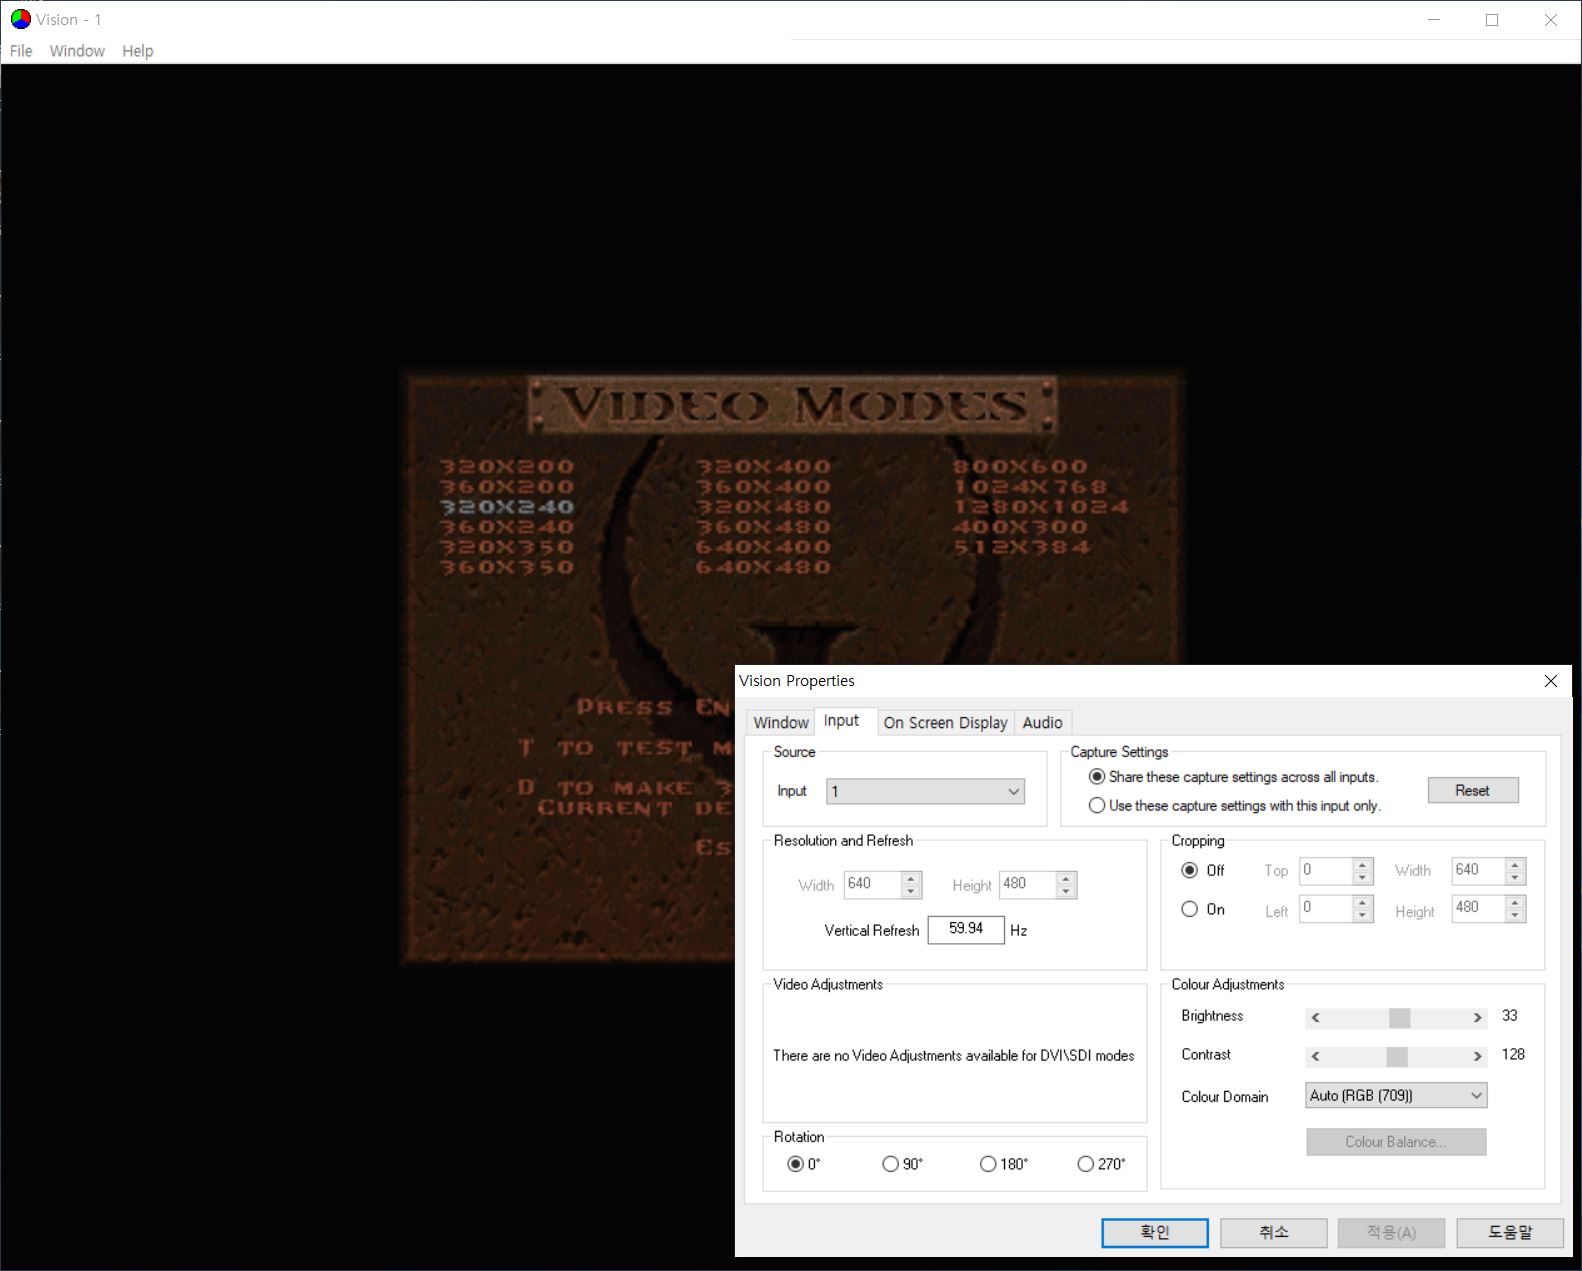
Task: Select Cropping On radio button
Action: 1190,910
